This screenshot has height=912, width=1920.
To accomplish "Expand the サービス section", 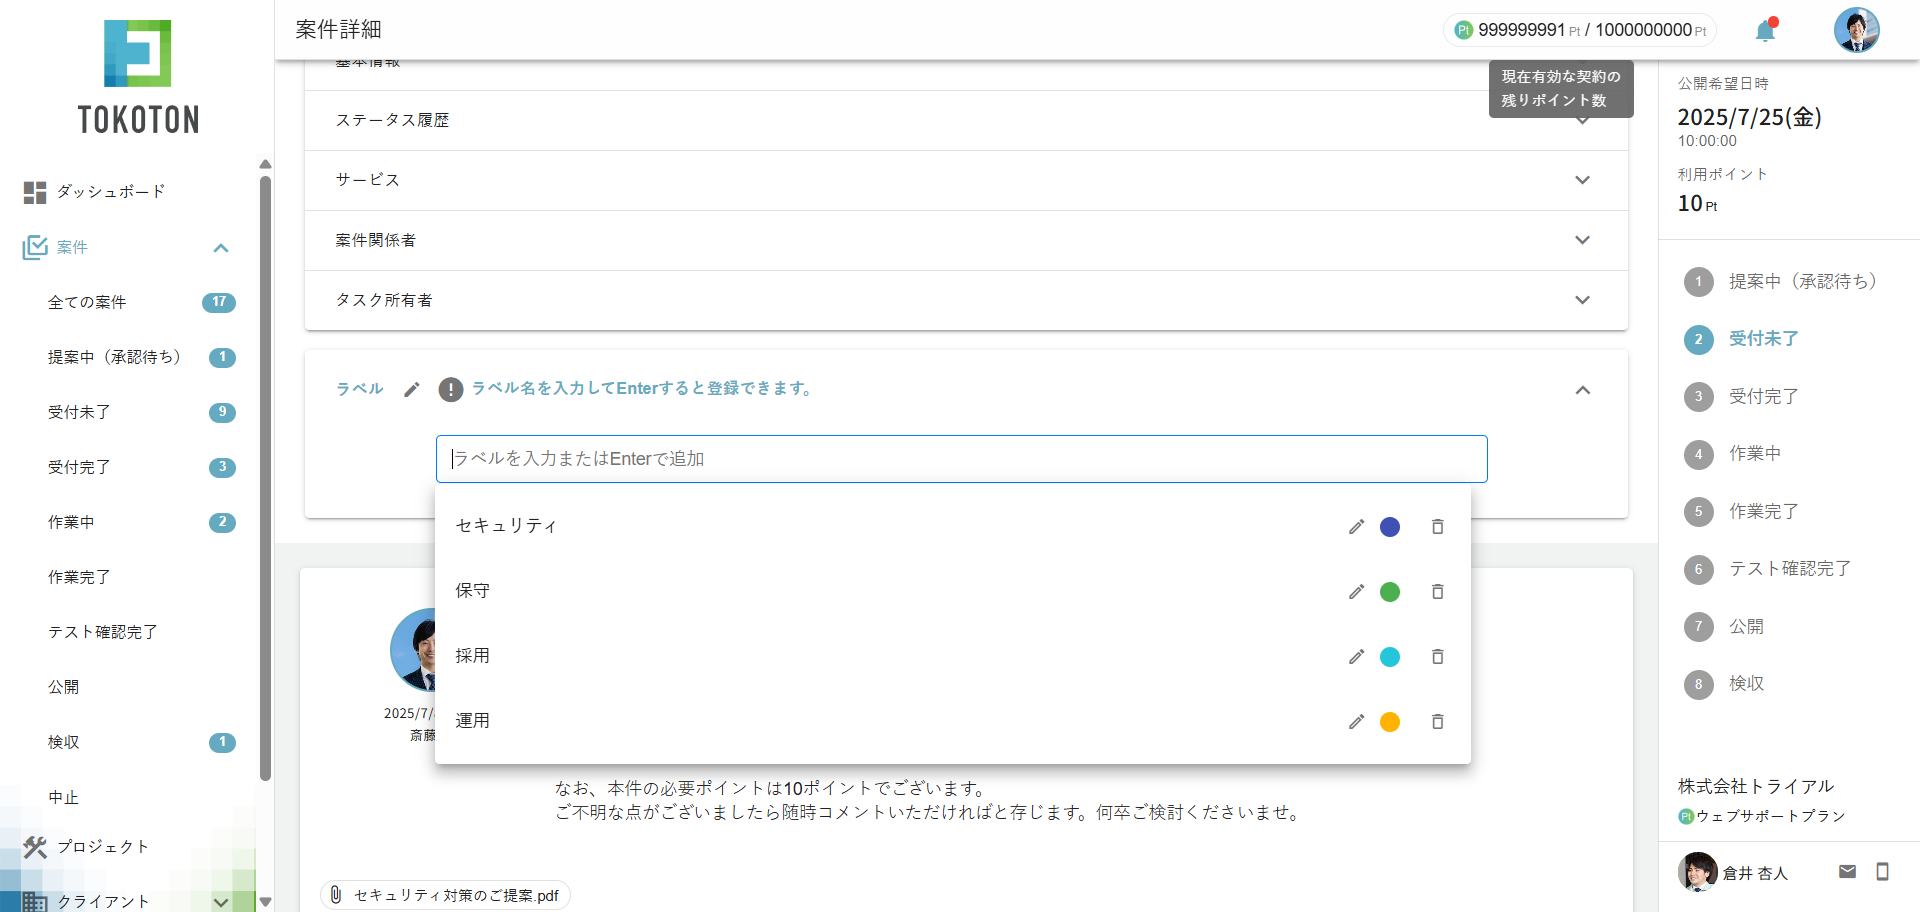I will pos(1582,181).
